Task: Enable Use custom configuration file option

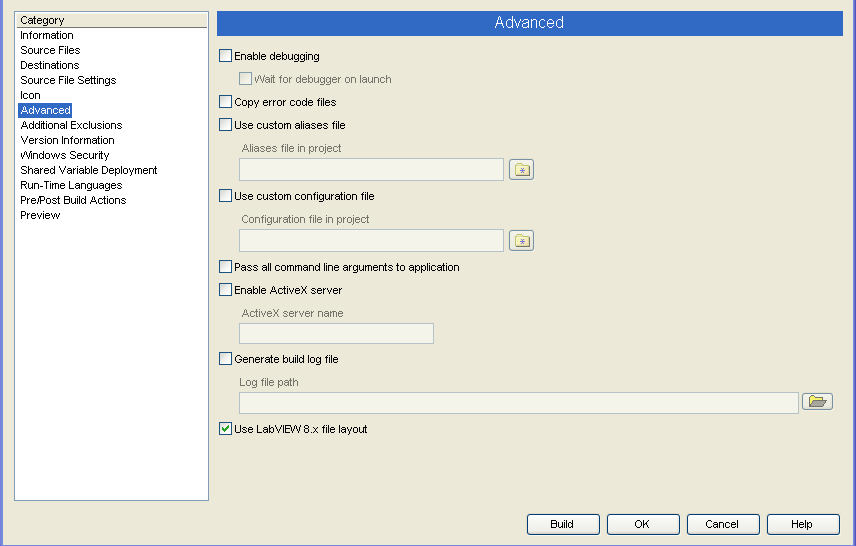Action: [225, 196]
